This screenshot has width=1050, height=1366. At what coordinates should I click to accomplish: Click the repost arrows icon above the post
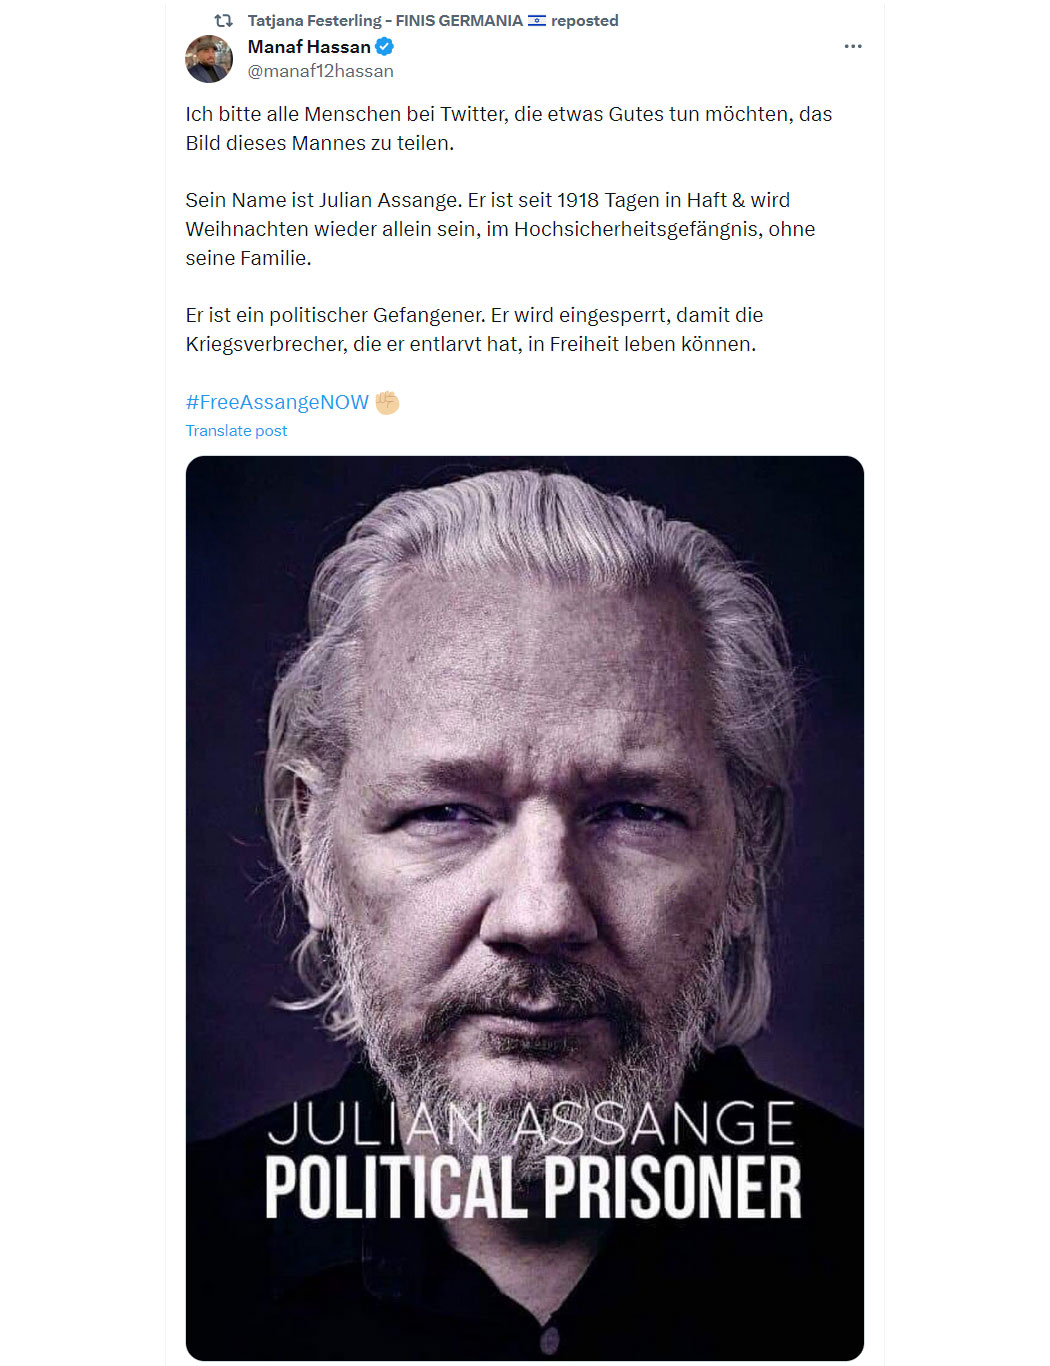tap(223, 20)
